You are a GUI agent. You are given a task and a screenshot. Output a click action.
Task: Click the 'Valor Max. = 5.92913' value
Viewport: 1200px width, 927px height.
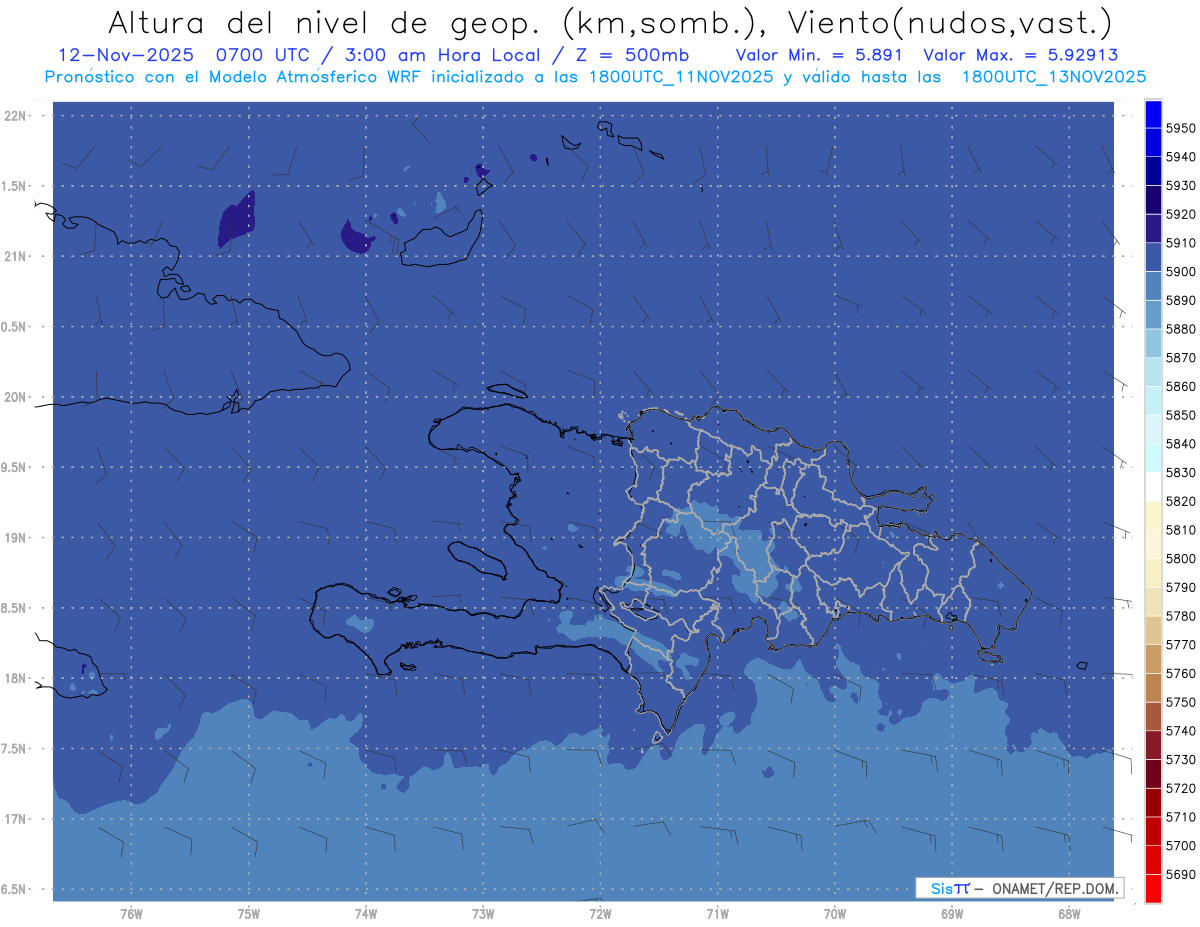(x=1021, y=55)
